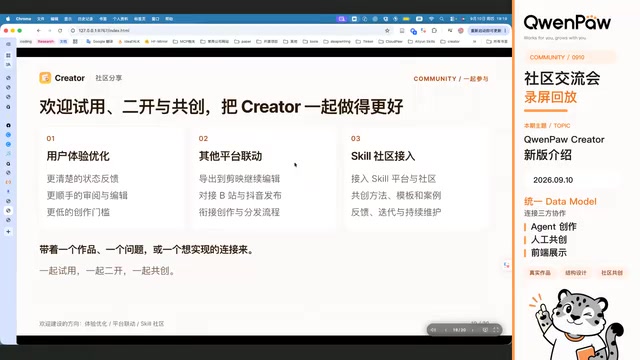Screen dimensions: 640x360
Task: Click the 社区共创 tag
Action: [x=612, y=273]
